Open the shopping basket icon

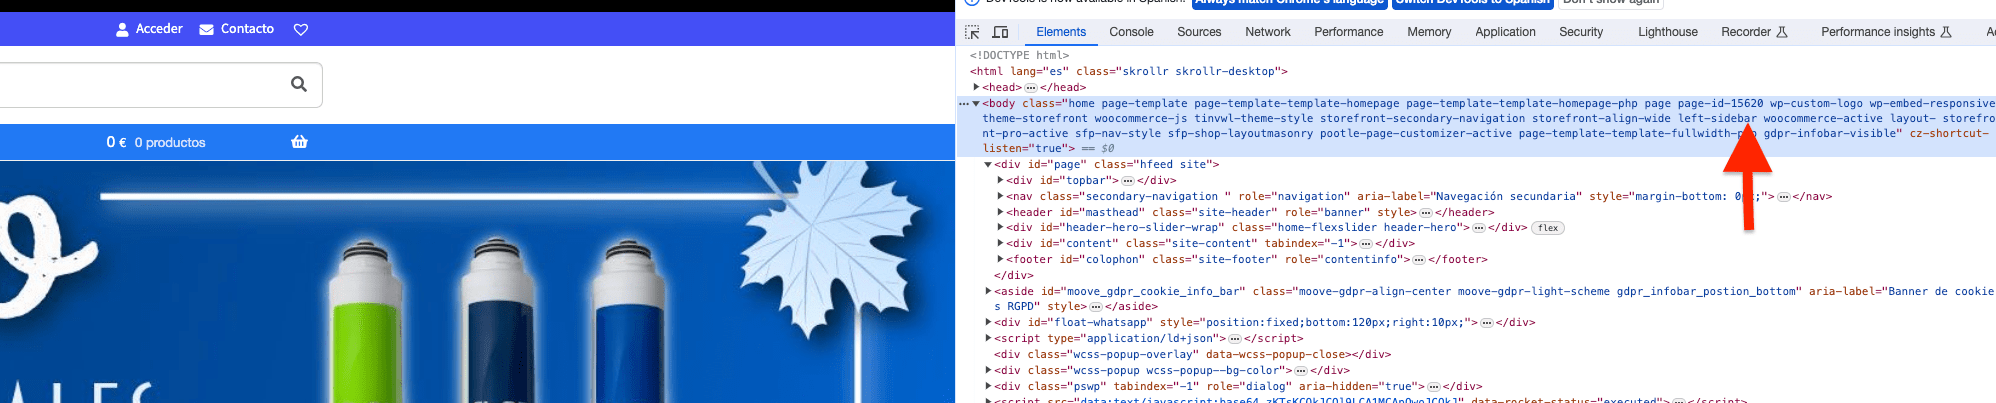299,142
